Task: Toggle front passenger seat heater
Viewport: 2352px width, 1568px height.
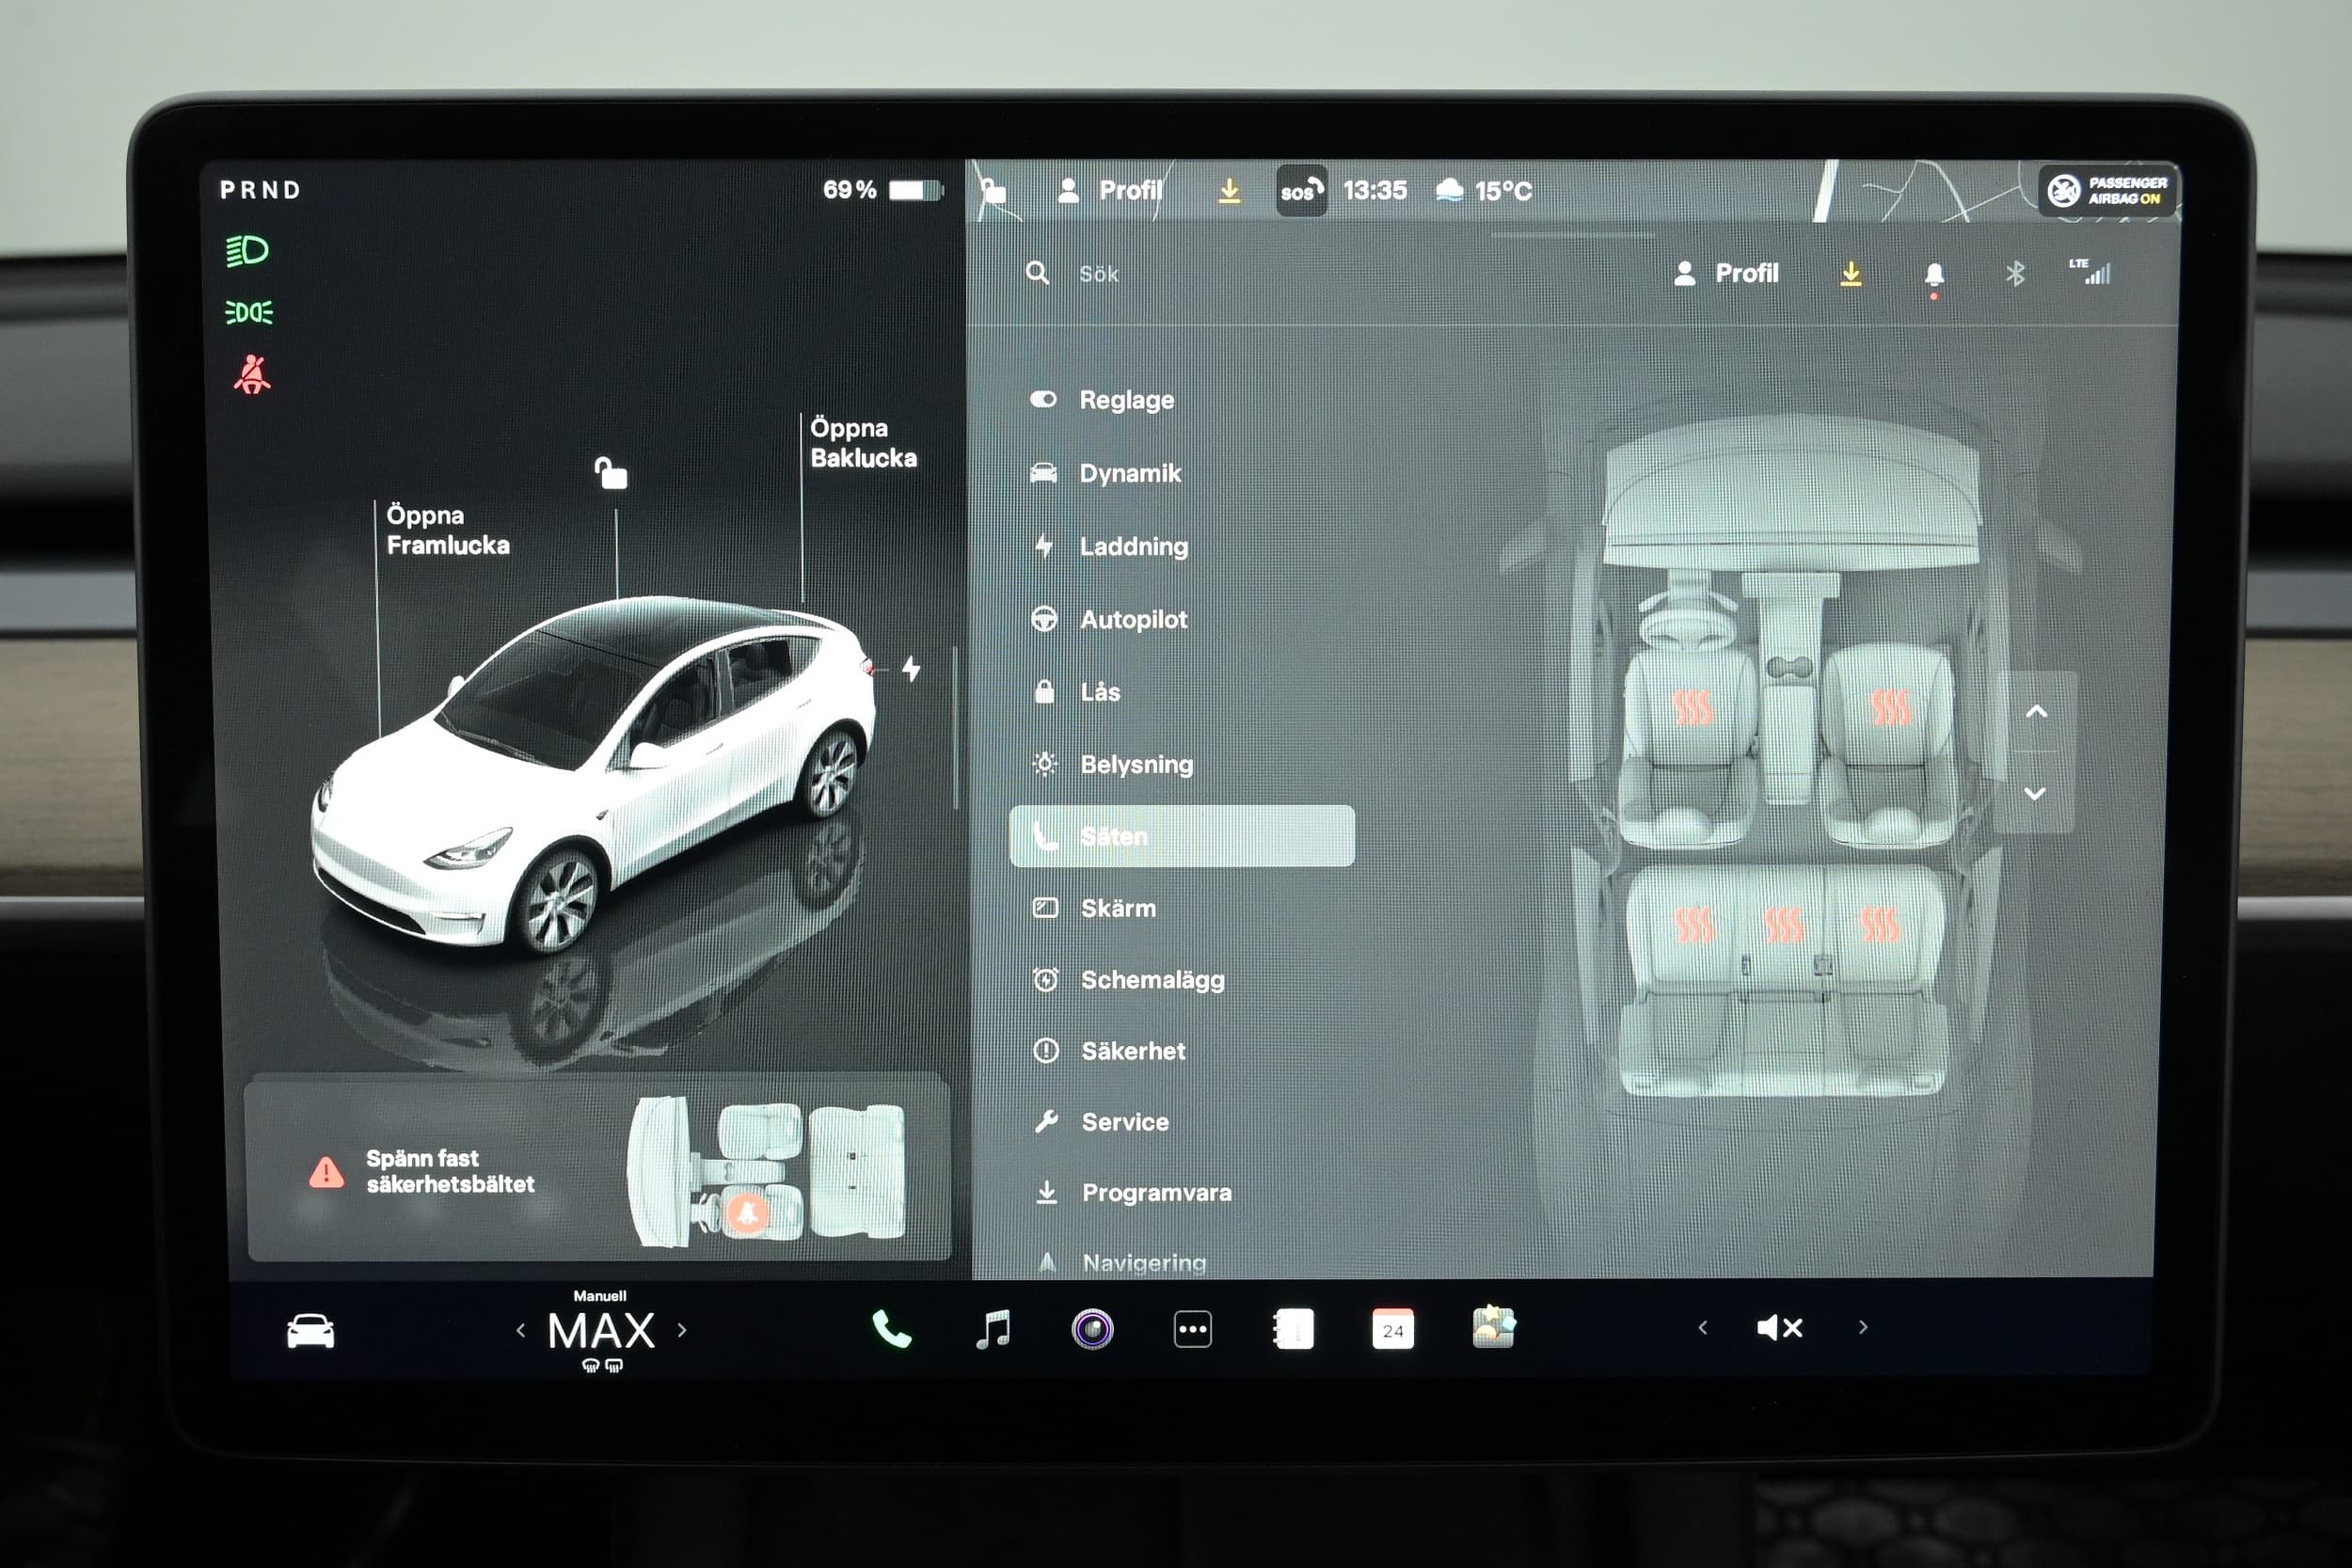Action: click(x=1889, y=708)
